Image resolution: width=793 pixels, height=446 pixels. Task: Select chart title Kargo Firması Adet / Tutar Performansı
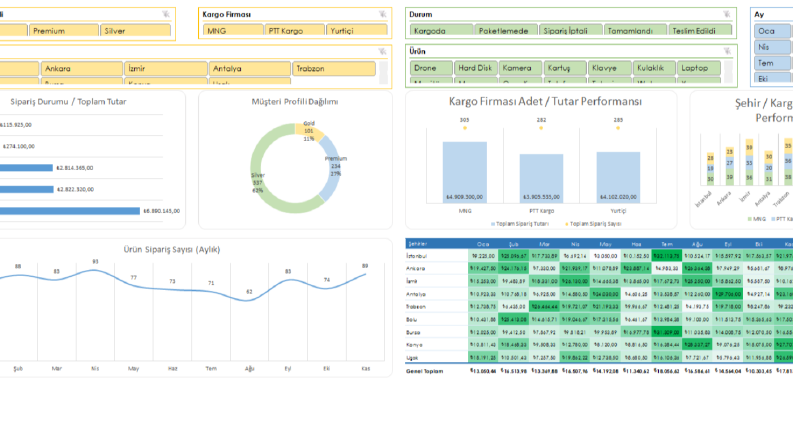pos(545,101)
